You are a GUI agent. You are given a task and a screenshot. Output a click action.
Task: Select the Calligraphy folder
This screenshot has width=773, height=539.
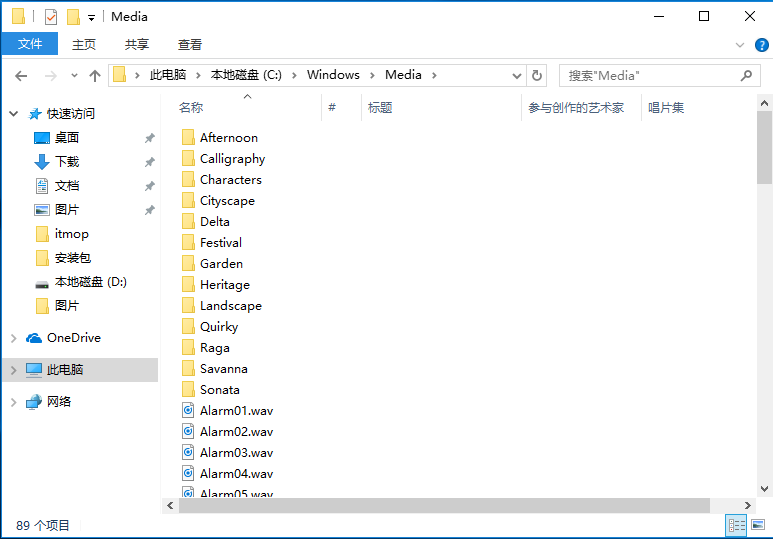click(232, 159)
